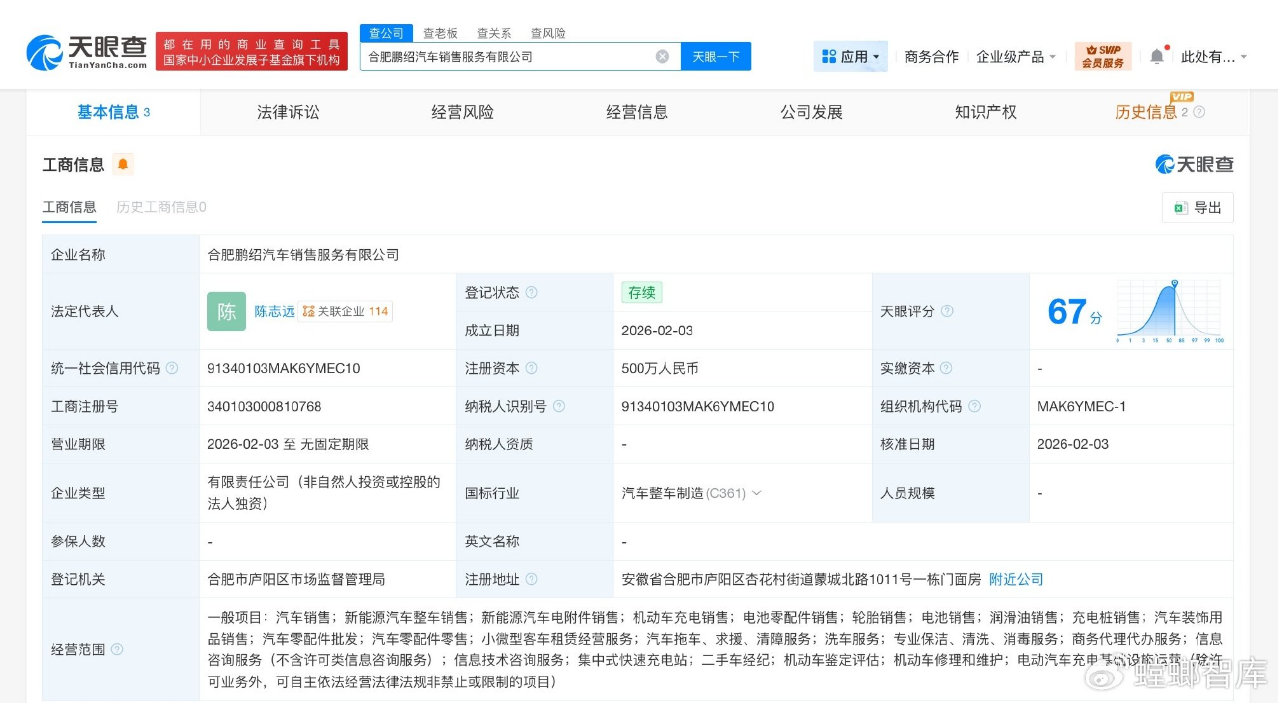This screenshot has width=1280, height=719.
Task: Open the 企业级产品 dropdown
Action: coord(1012,56)
